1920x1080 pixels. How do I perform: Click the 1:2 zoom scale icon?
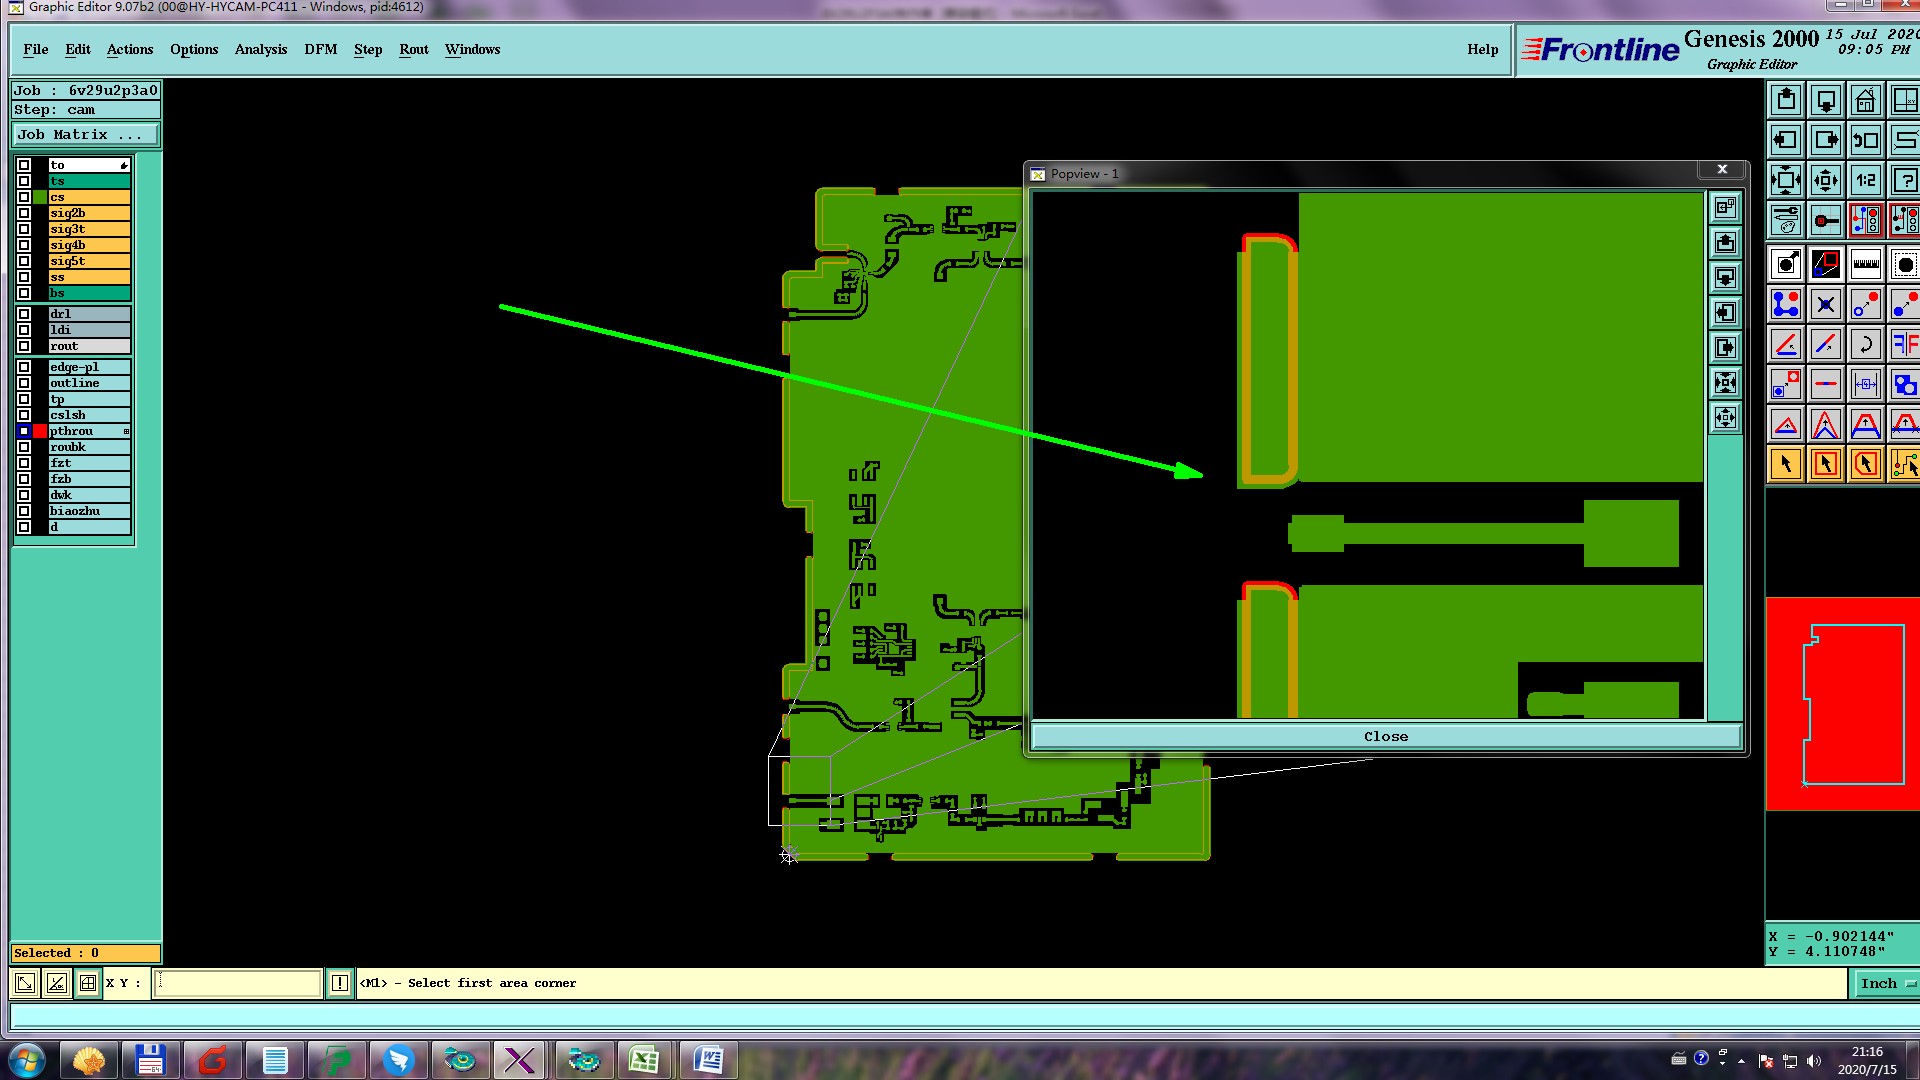[x=1865, y=181]
